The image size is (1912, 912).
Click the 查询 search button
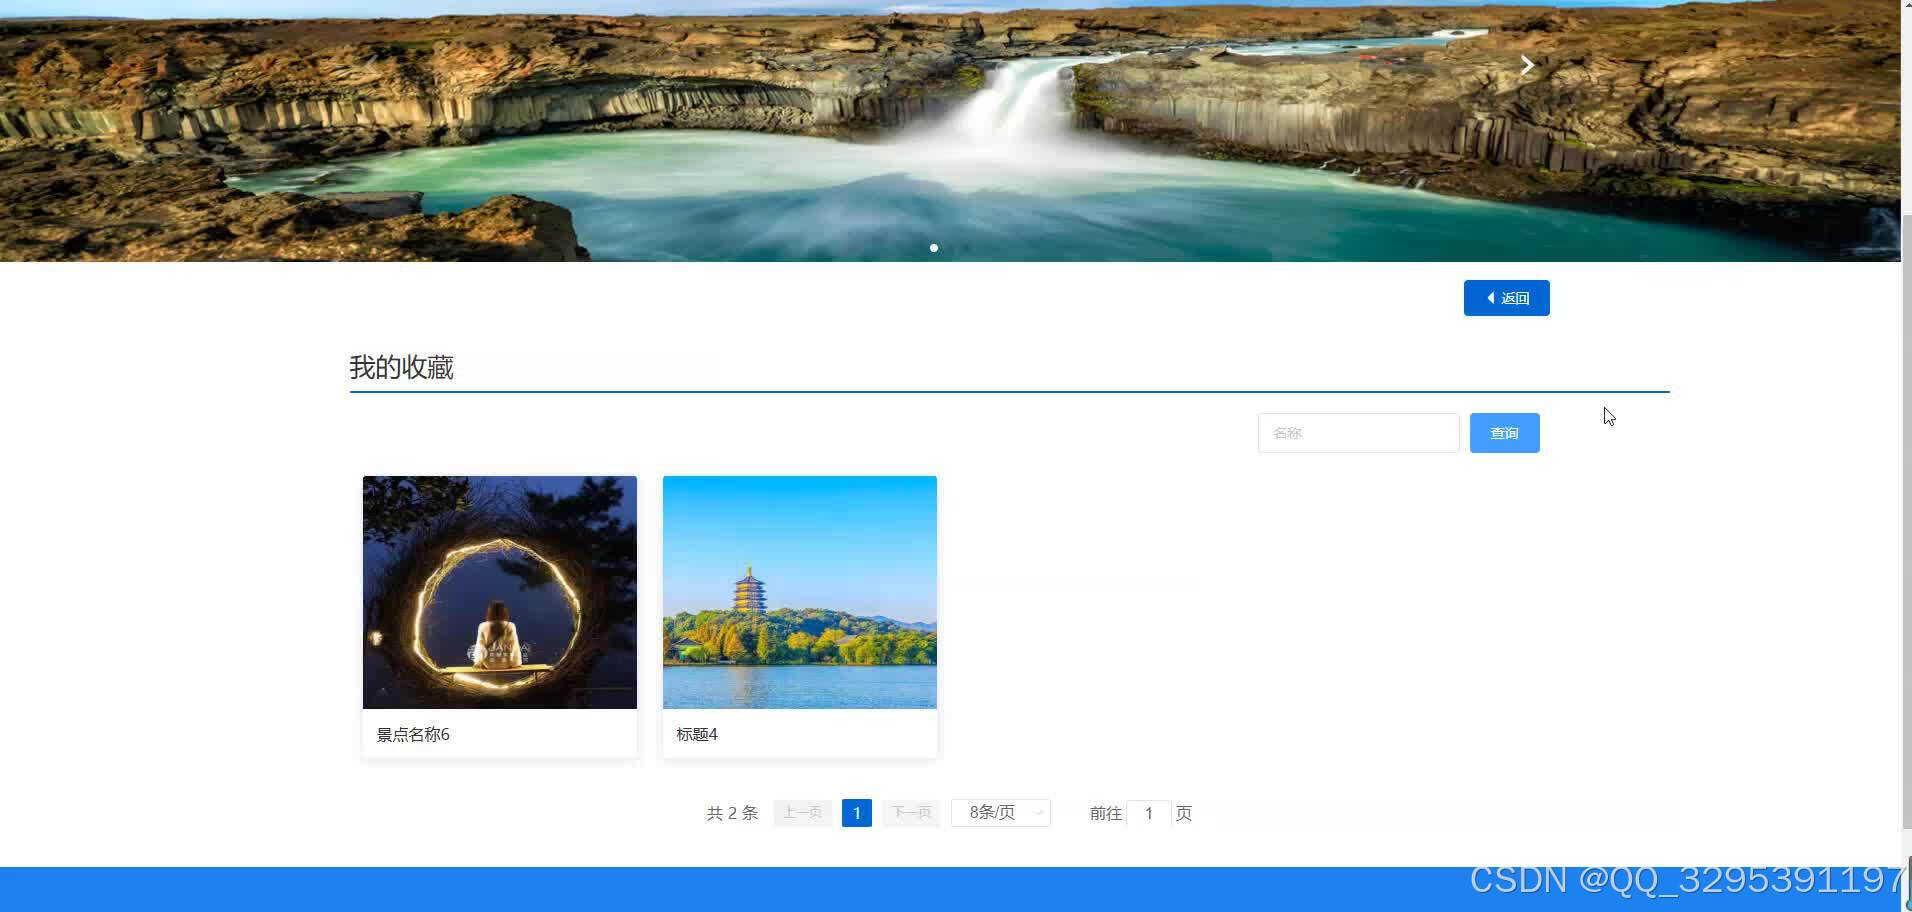pyautogui.click(x=1504, y=433)
